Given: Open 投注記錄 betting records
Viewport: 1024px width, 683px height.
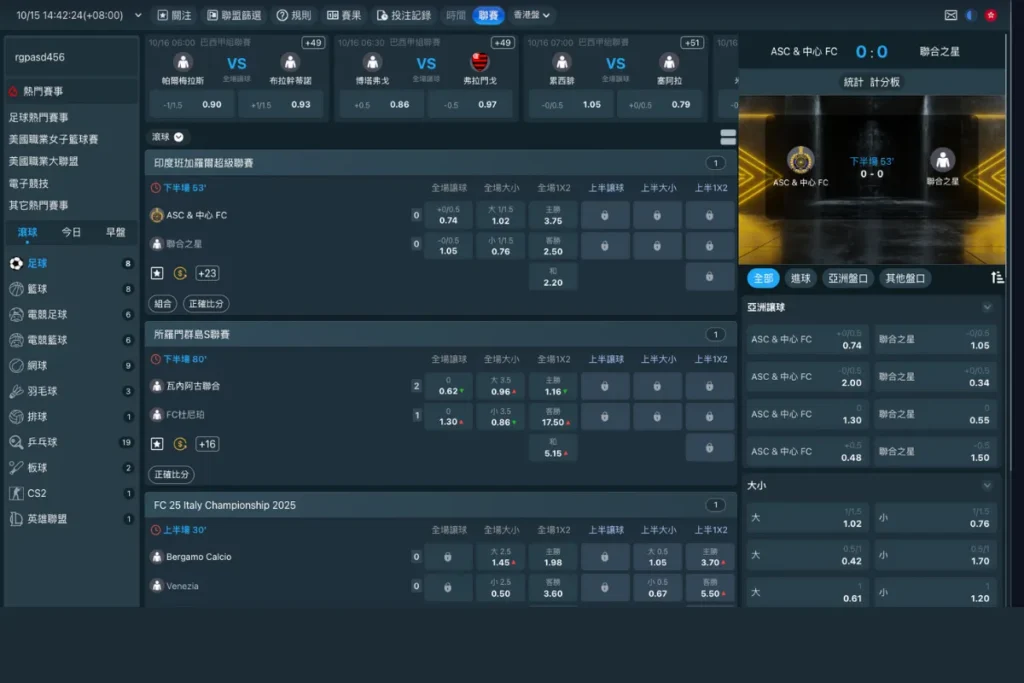Looking at the screenshot, I should (x=403, y=15).
